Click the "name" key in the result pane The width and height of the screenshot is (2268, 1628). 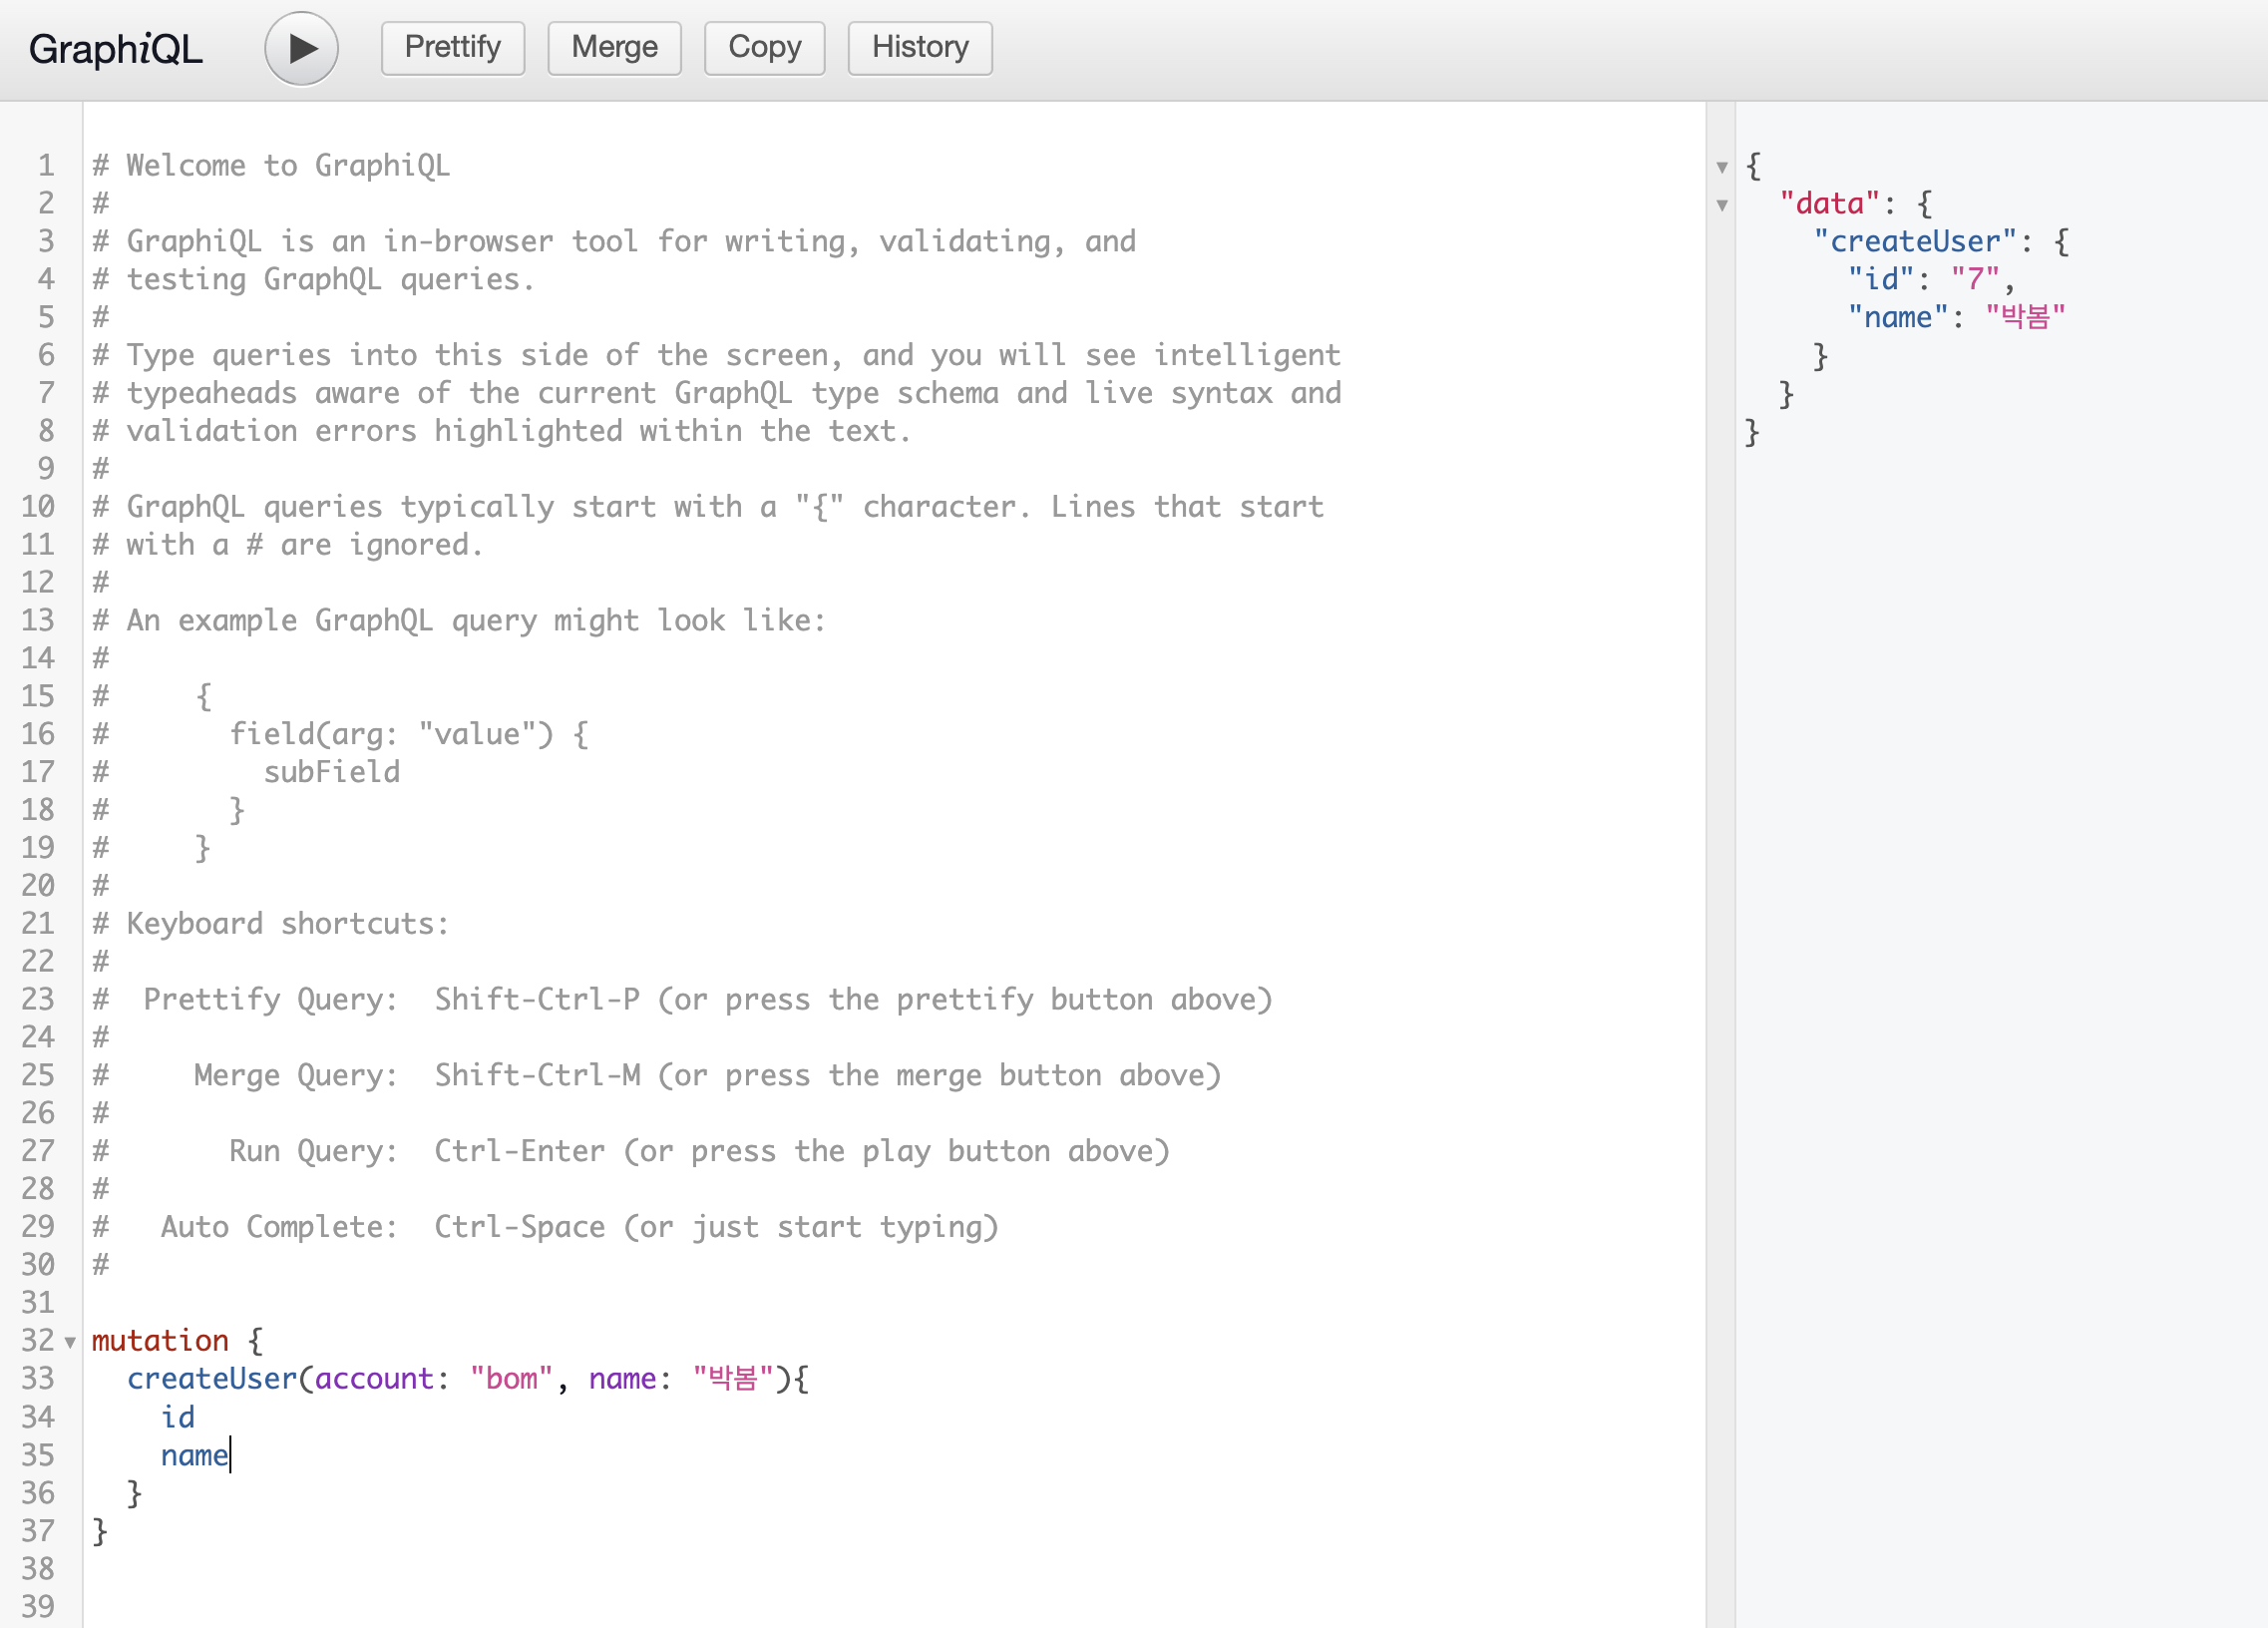click(1898, 317)
